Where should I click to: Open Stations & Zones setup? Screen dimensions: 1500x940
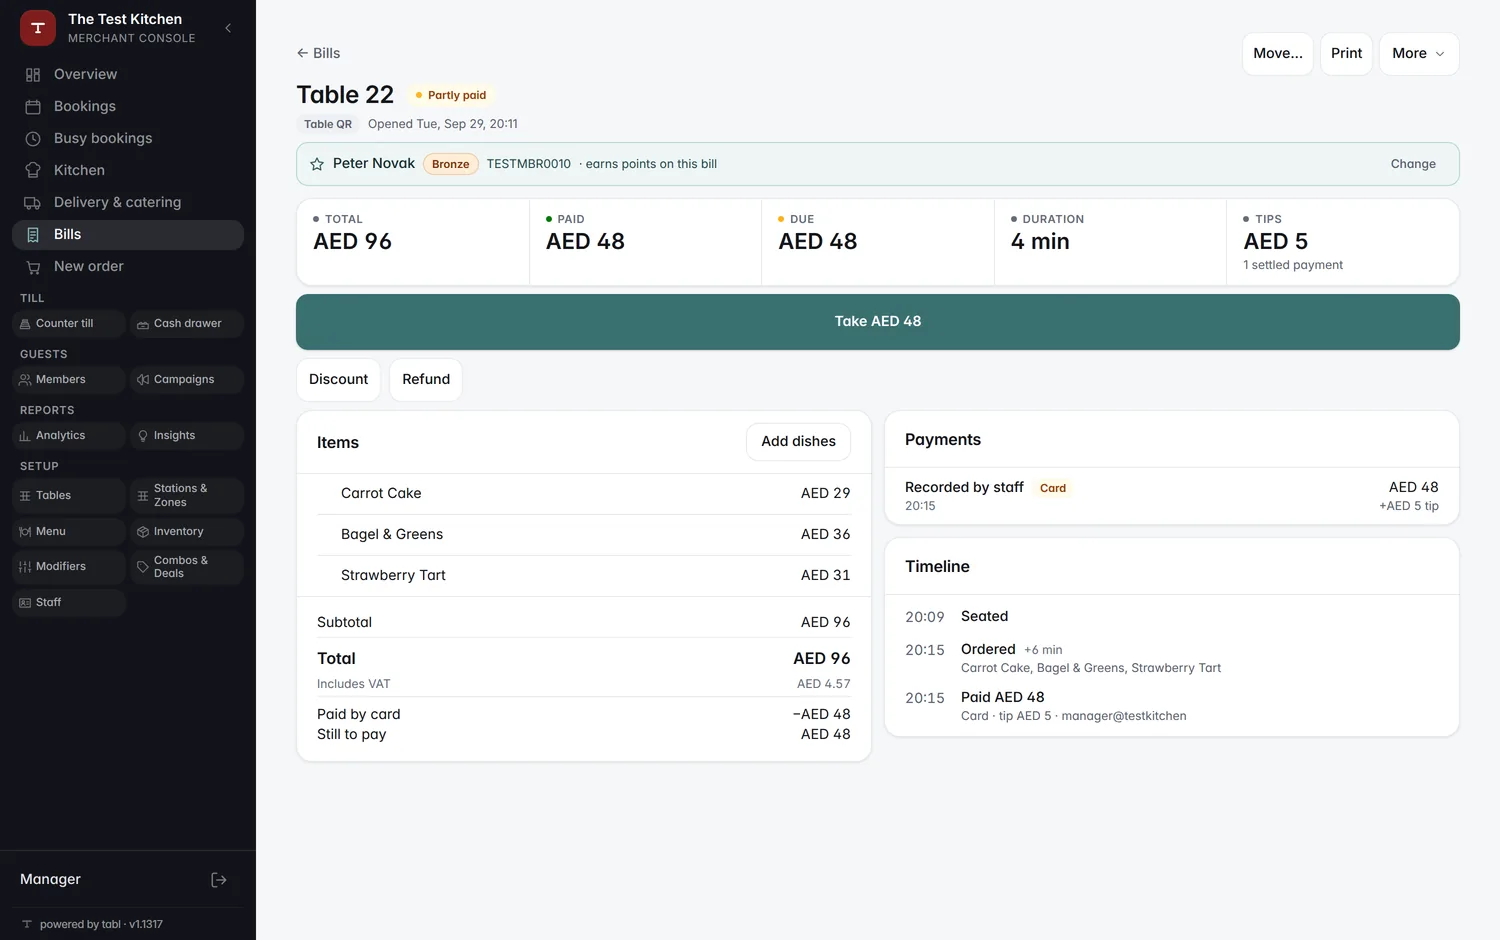(x=187, y=495)
